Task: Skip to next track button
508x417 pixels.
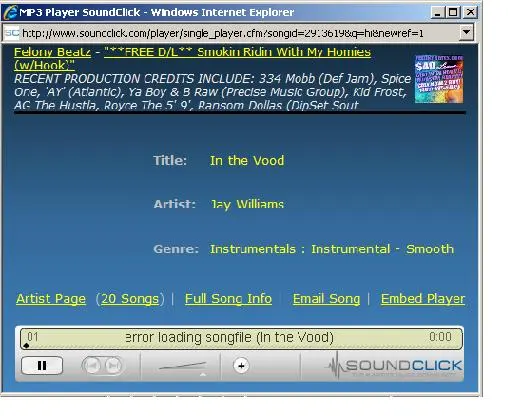Action: tap(113, 366)
